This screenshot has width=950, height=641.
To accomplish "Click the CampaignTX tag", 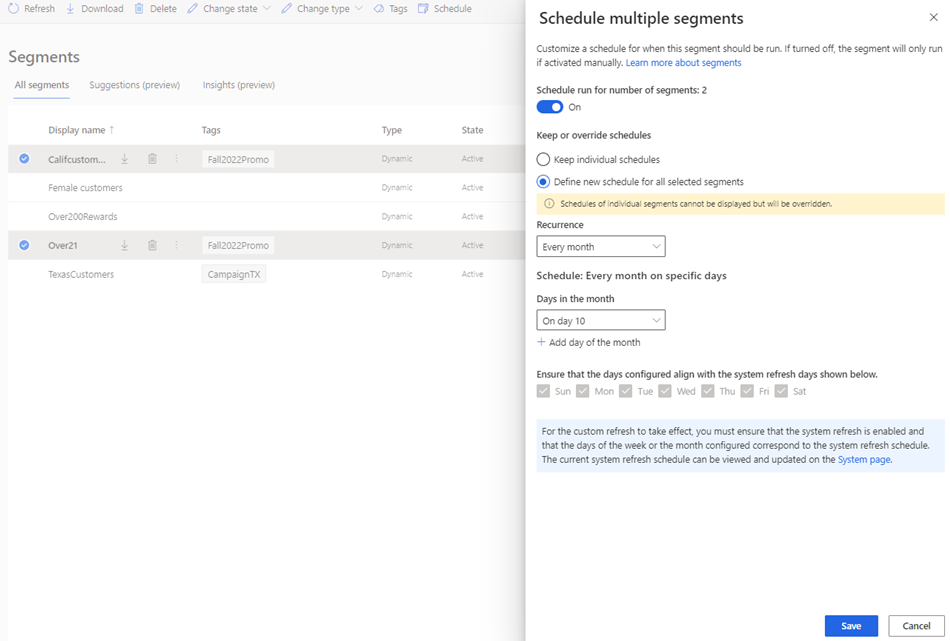I will (234, 274).
